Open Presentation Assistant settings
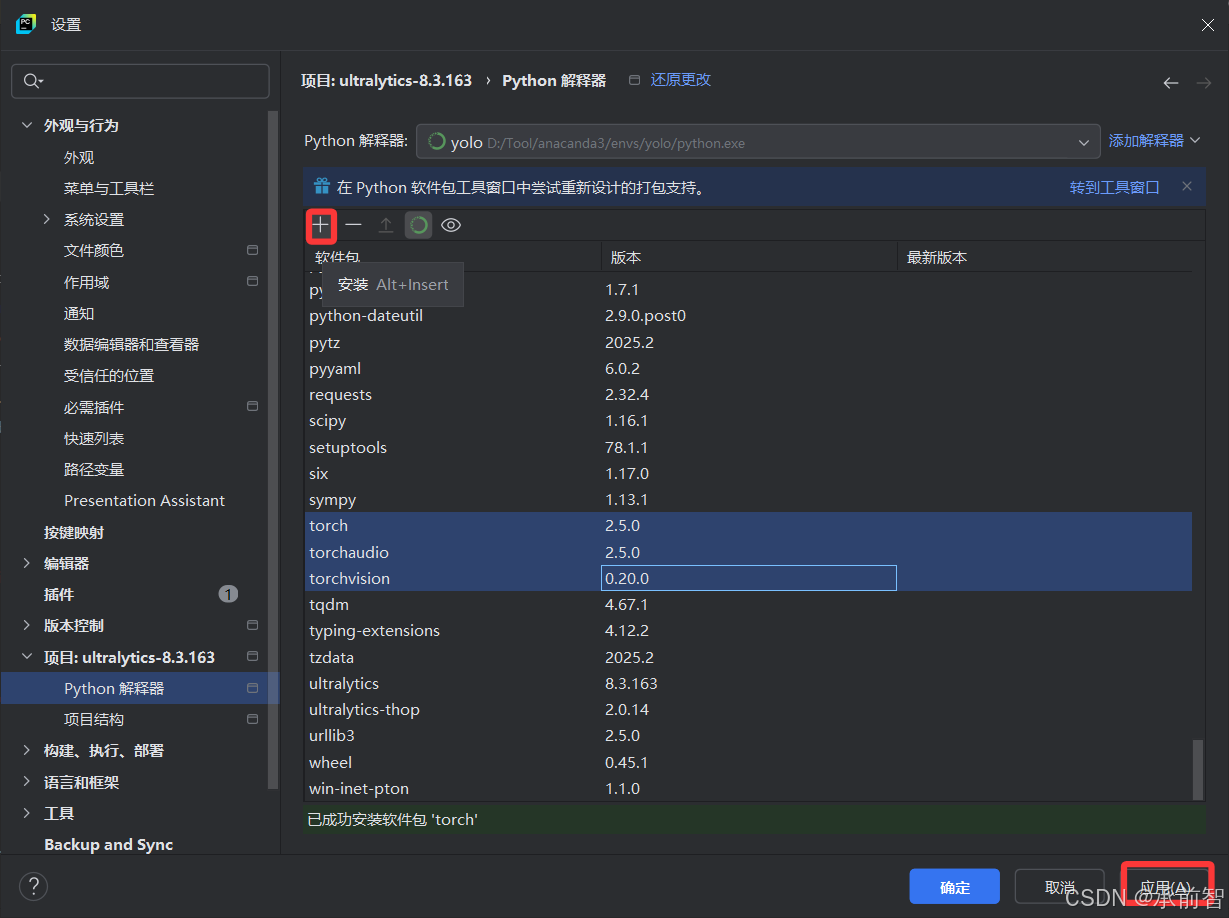1229x918 pixels. [x=144, y=500]
